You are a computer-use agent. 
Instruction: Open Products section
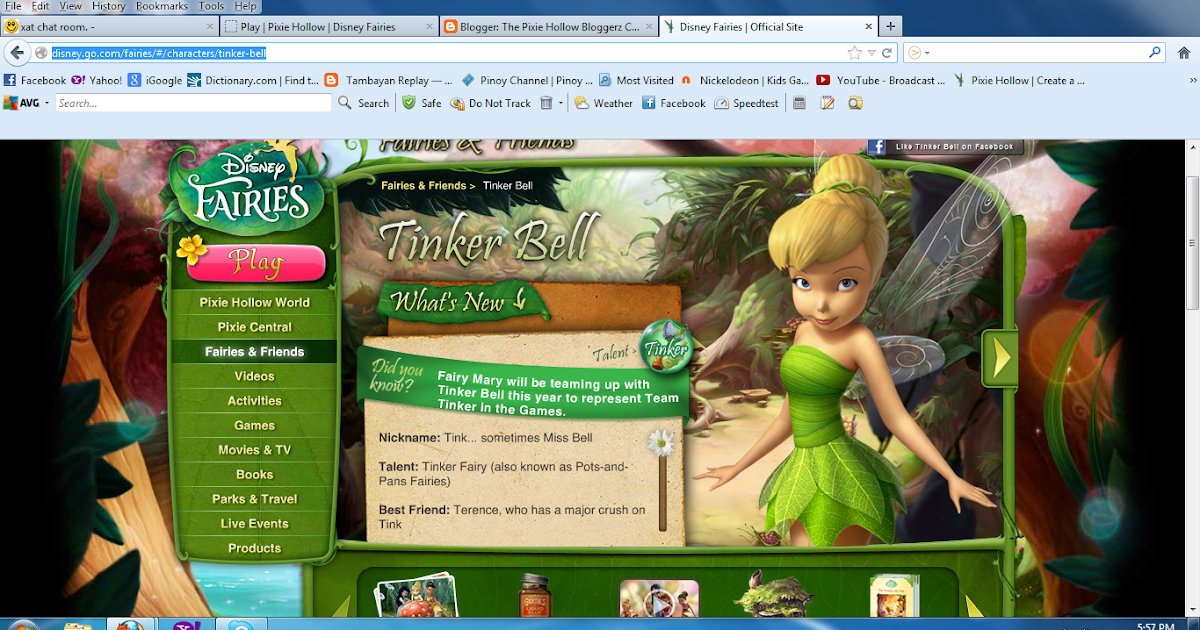point(254,548)
